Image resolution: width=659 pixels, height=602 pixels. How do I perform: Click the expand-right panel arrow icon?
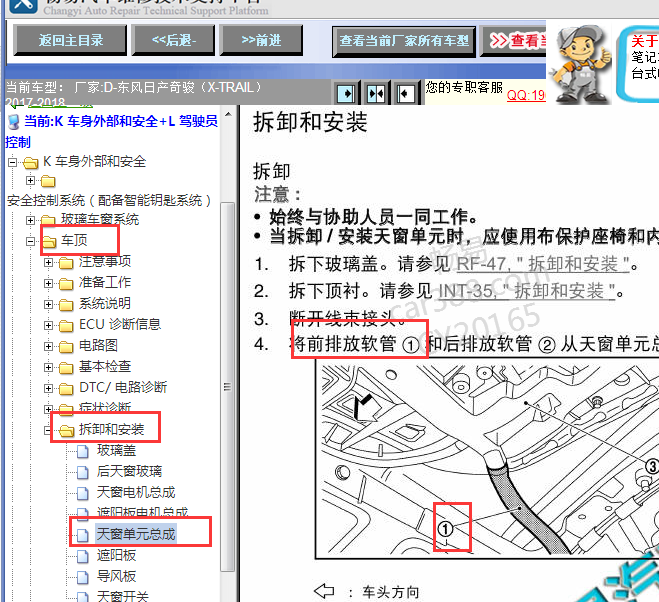pos(347,93)
